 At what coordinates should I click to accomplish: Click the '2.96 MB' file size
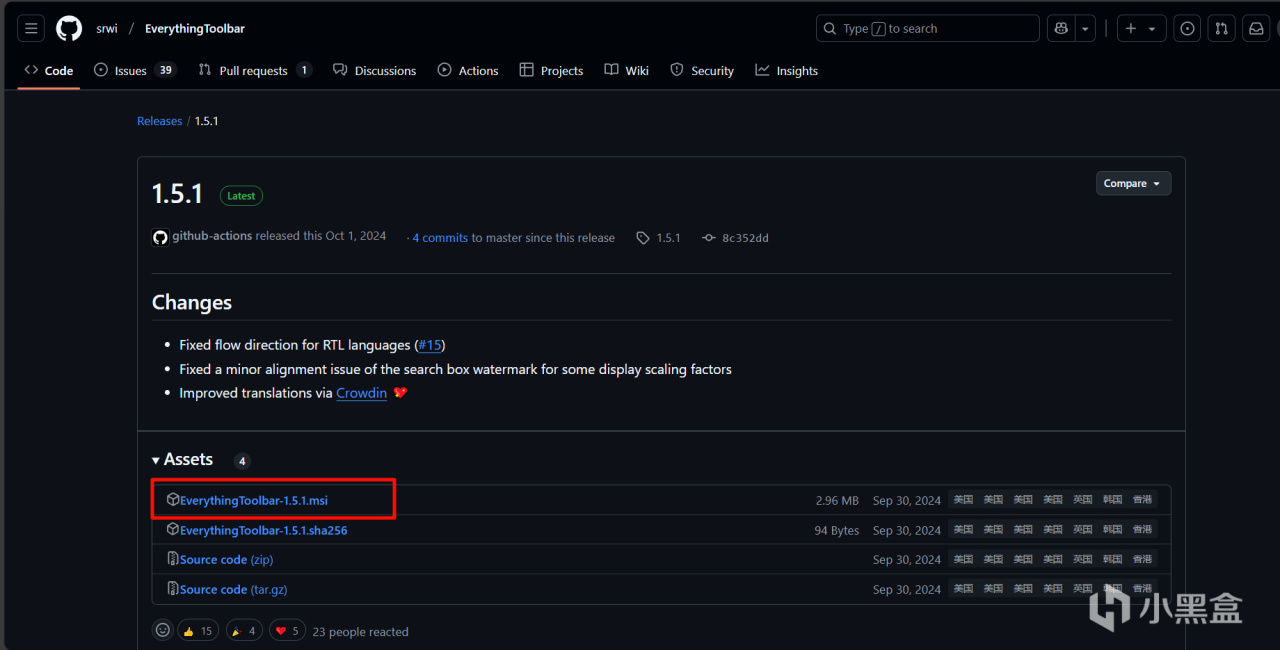[837, 501]
